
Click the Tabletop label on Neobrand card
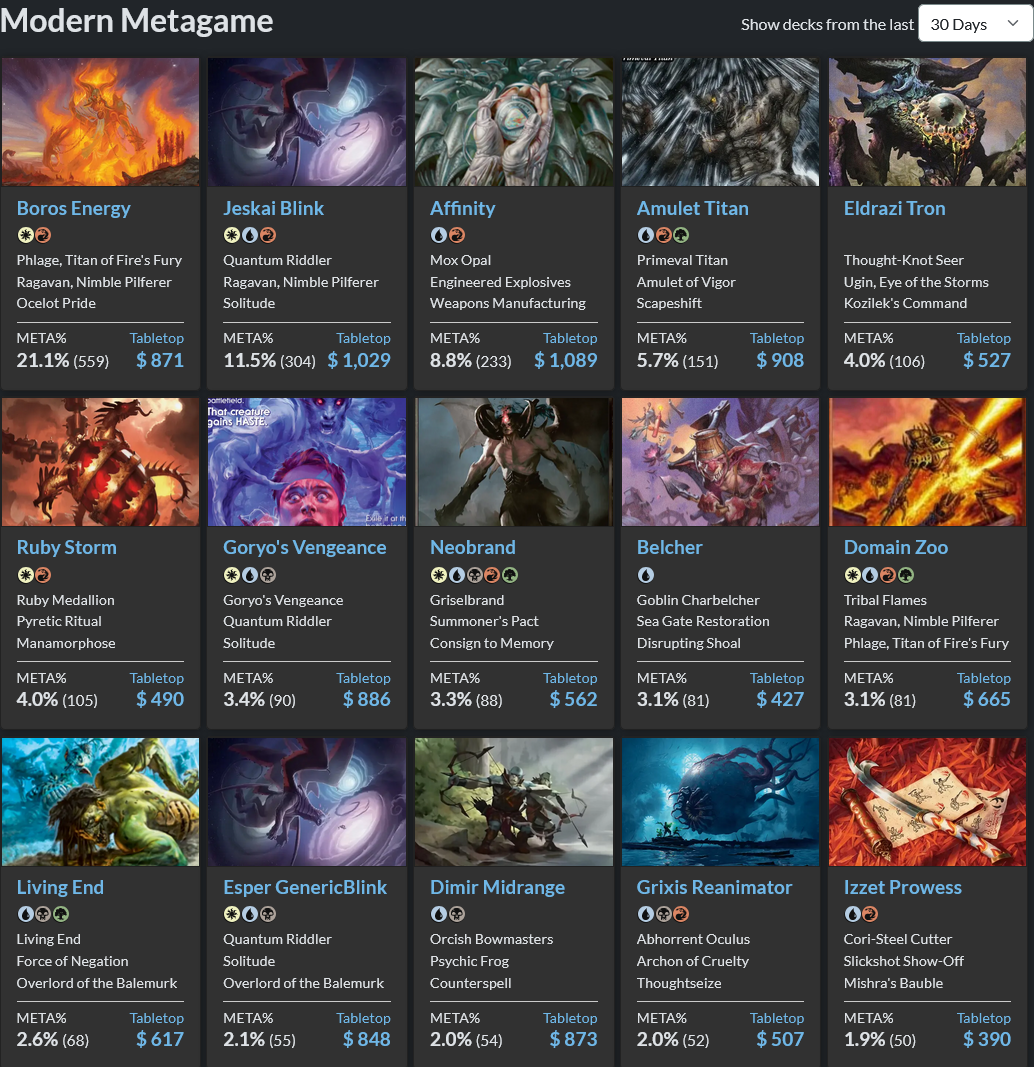click(570, 678)
